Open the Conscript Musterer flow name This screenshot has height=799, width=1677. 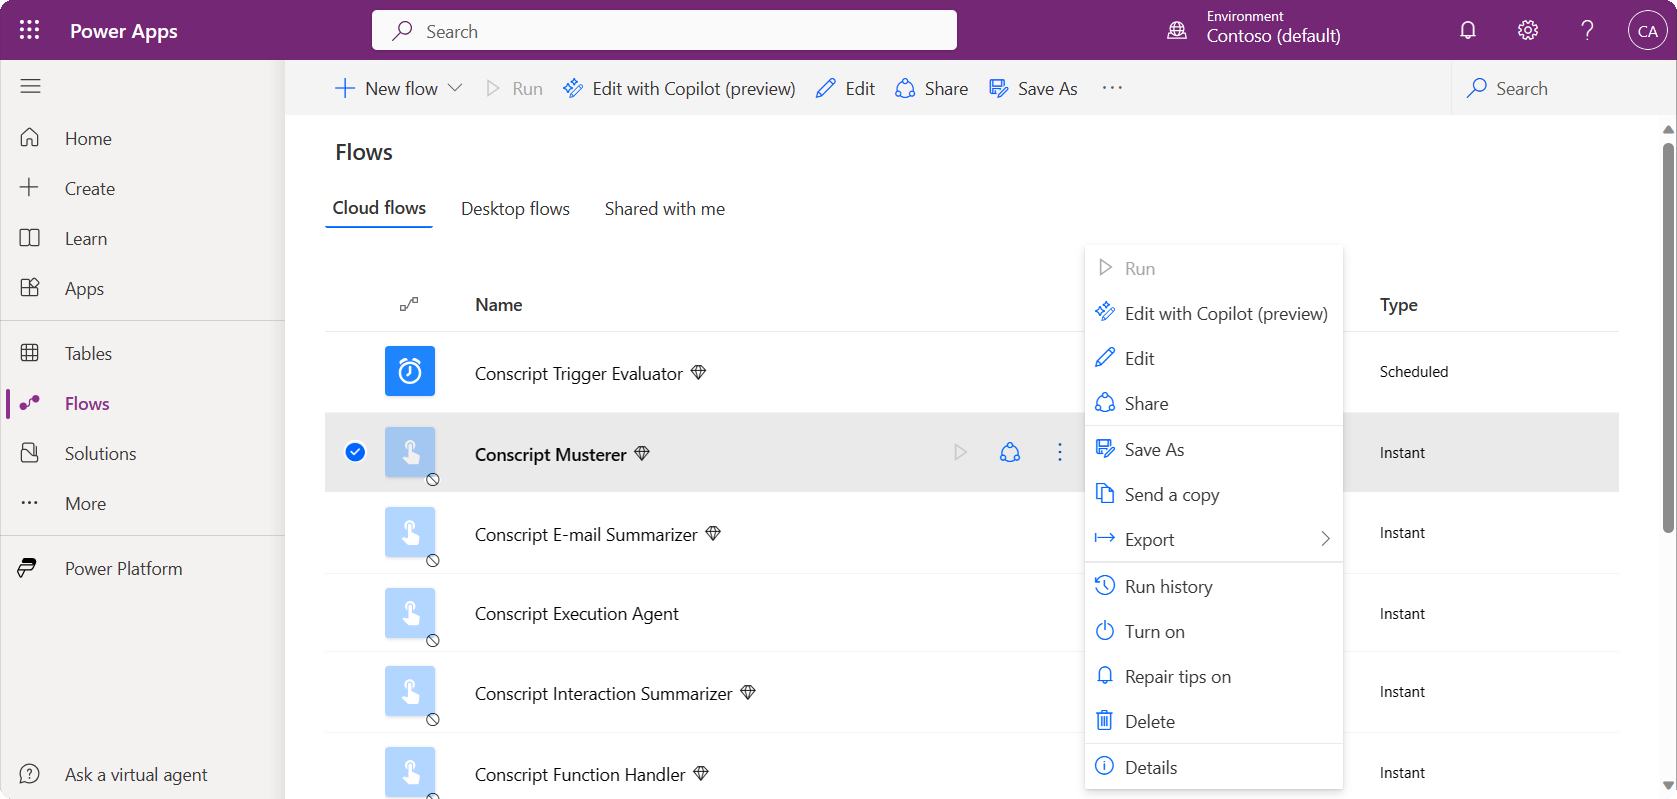click(x=551, y=454)
